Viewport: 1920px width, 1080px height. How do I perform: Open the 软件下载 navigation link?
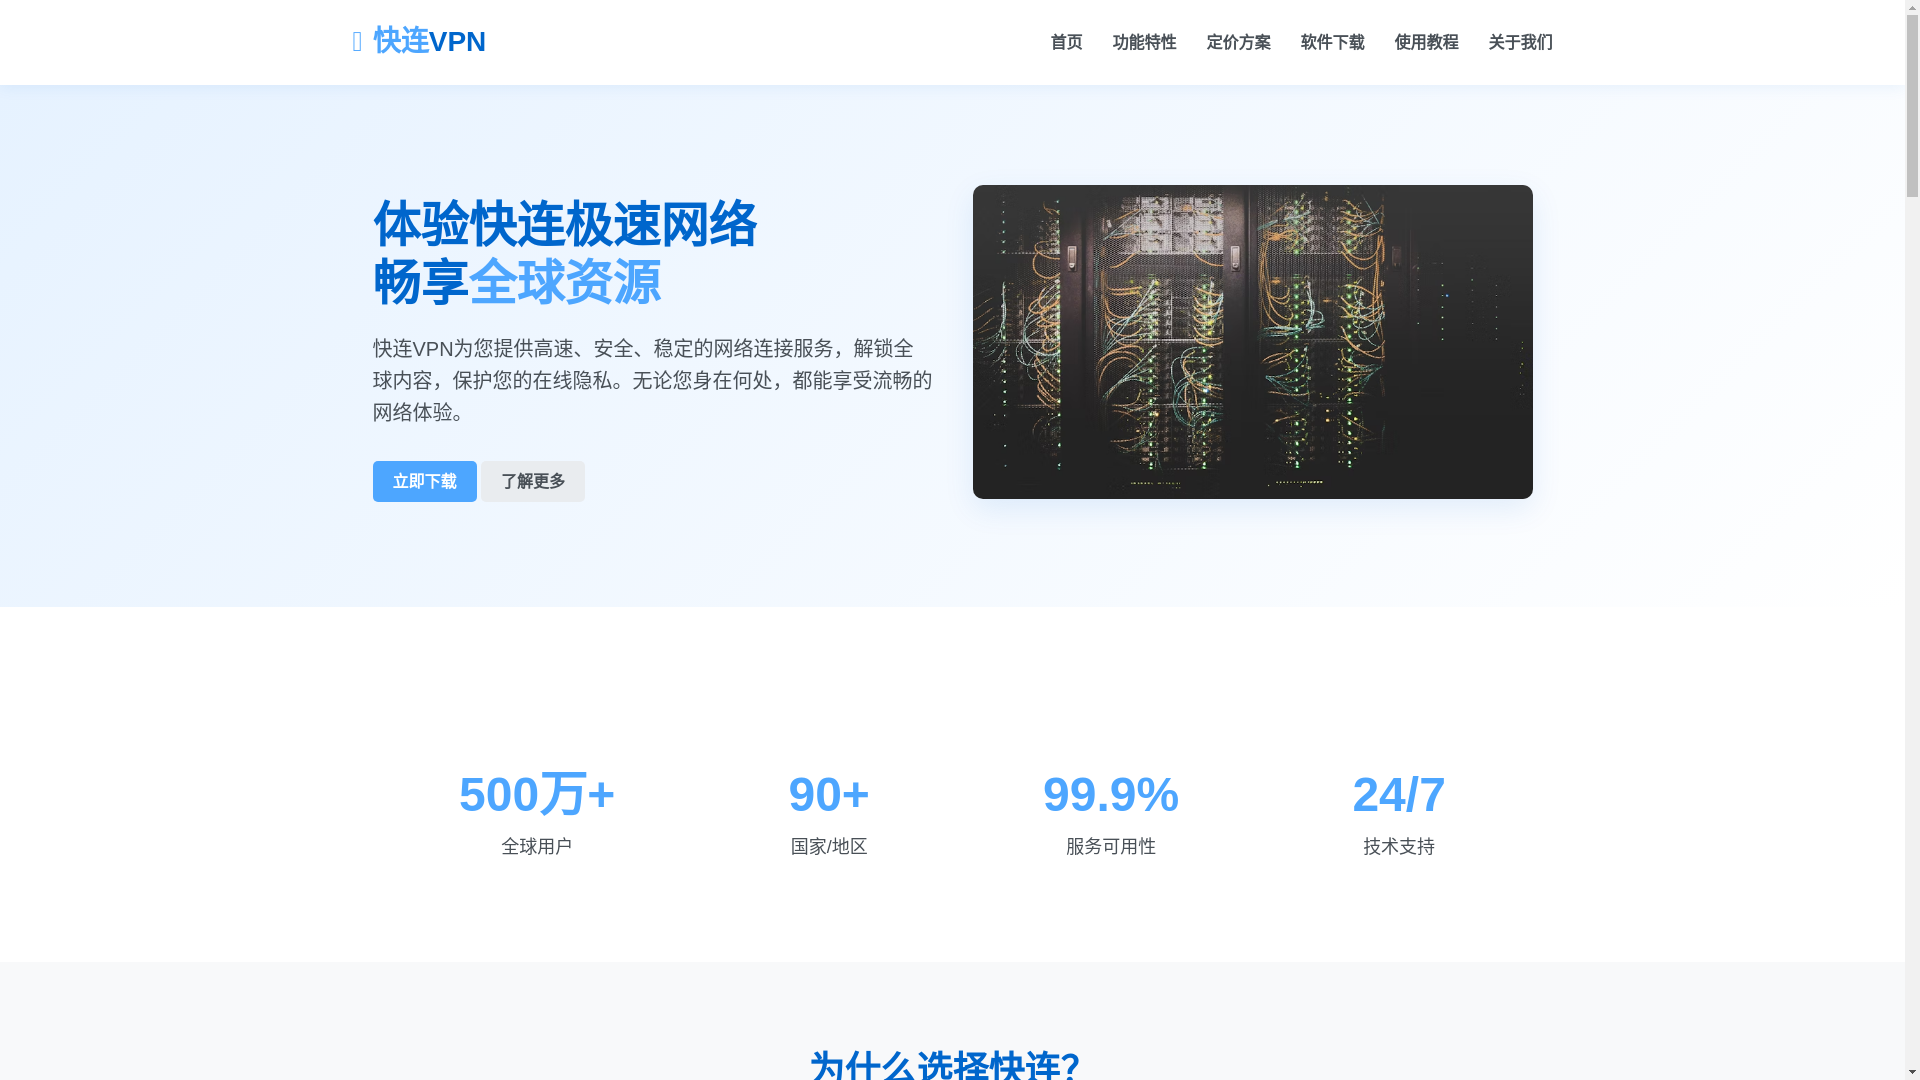tap(1332, 42)
